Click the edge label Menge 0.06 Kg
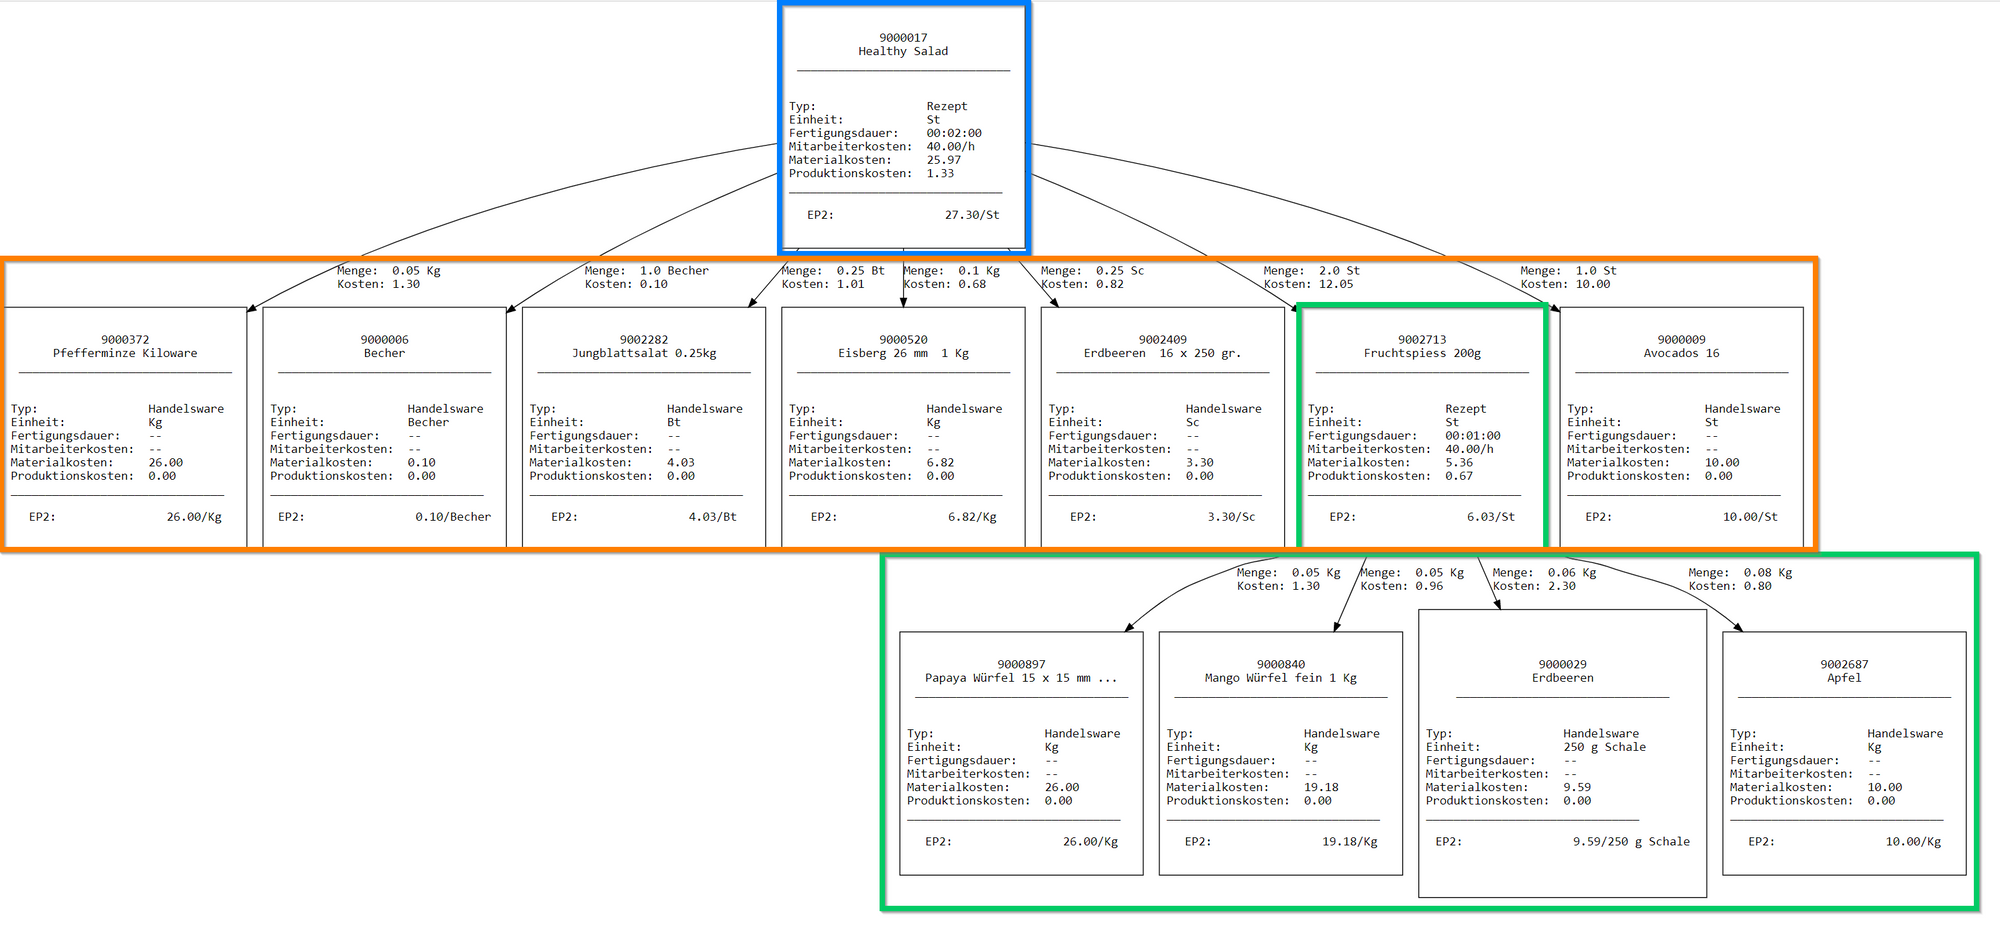Image resolution: width=2000 pixels, height=930 pixels. point(1544,573)
